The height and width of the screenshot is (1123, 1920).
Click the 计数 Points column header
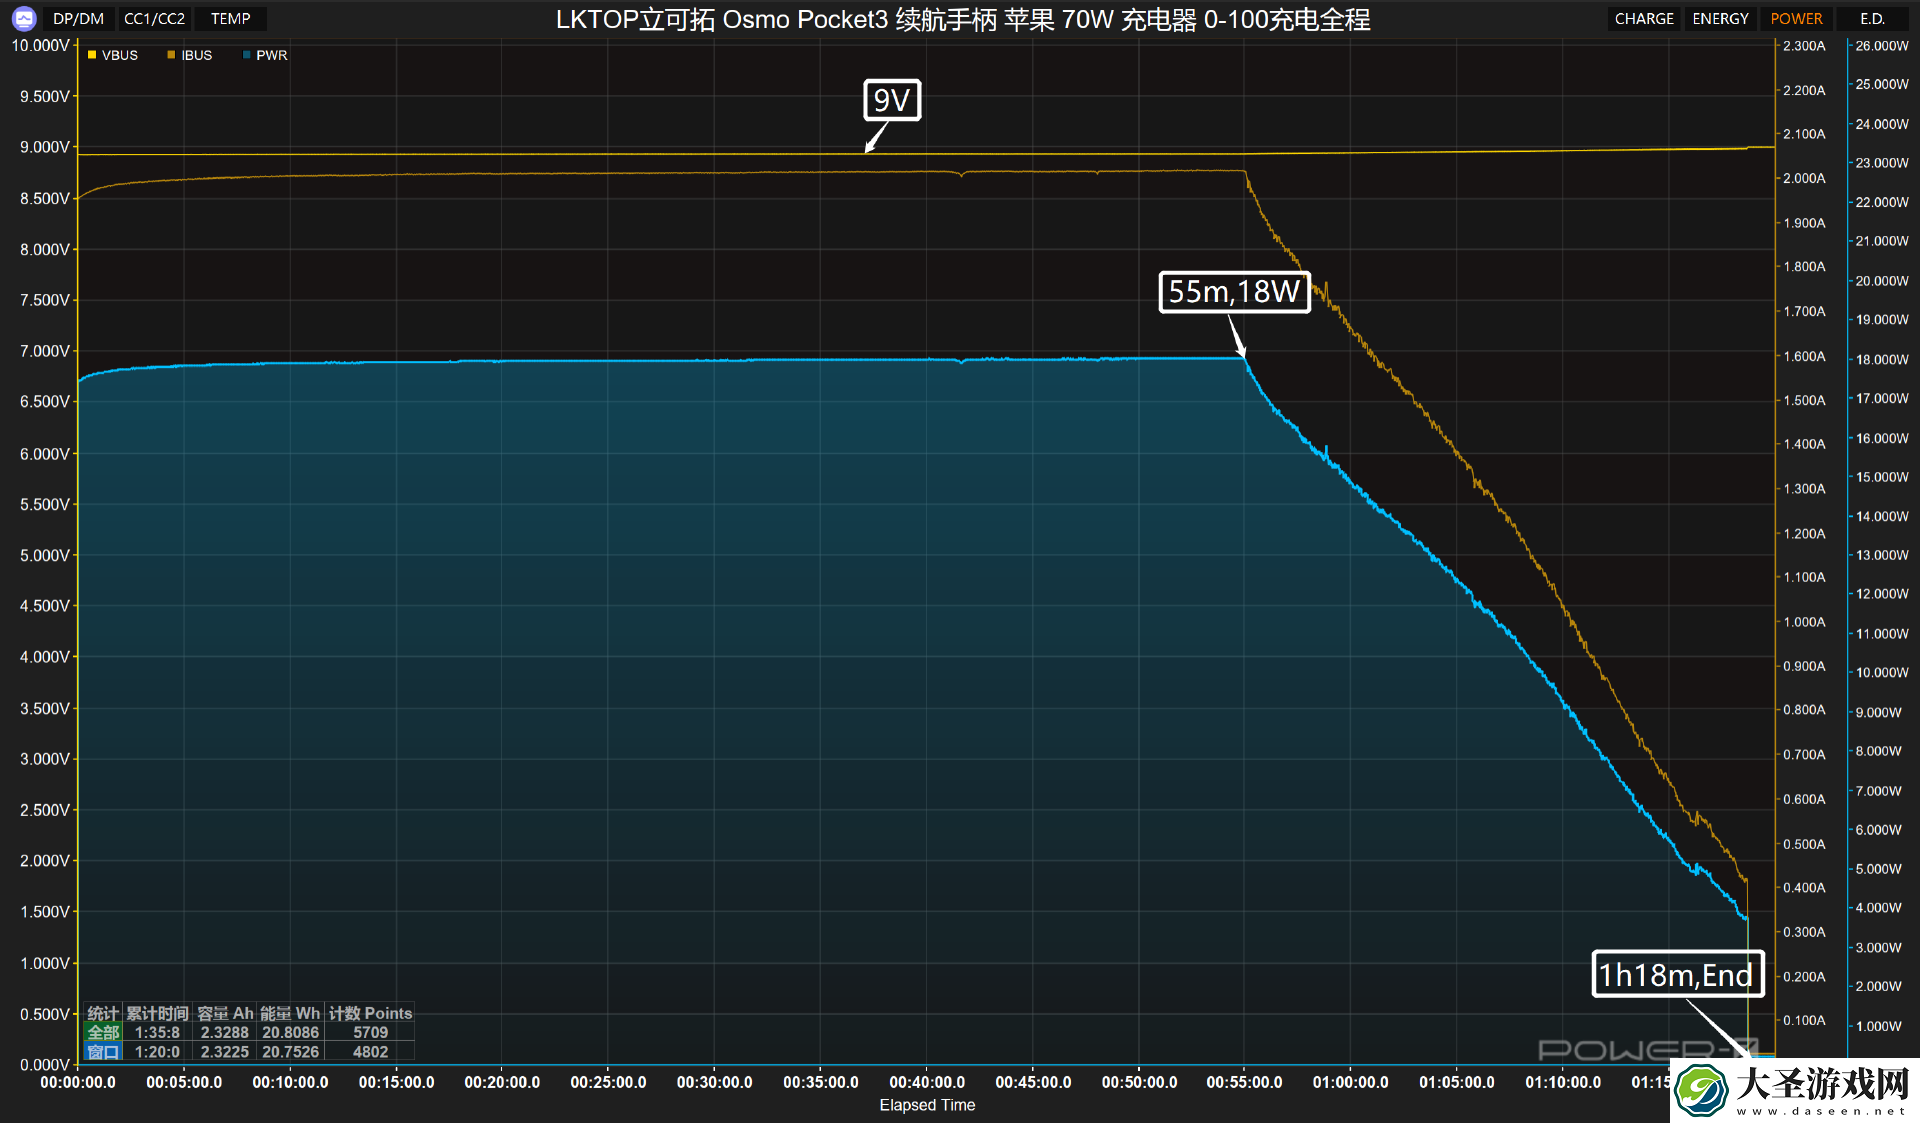pyautogui.click(x=370, y=1013)
